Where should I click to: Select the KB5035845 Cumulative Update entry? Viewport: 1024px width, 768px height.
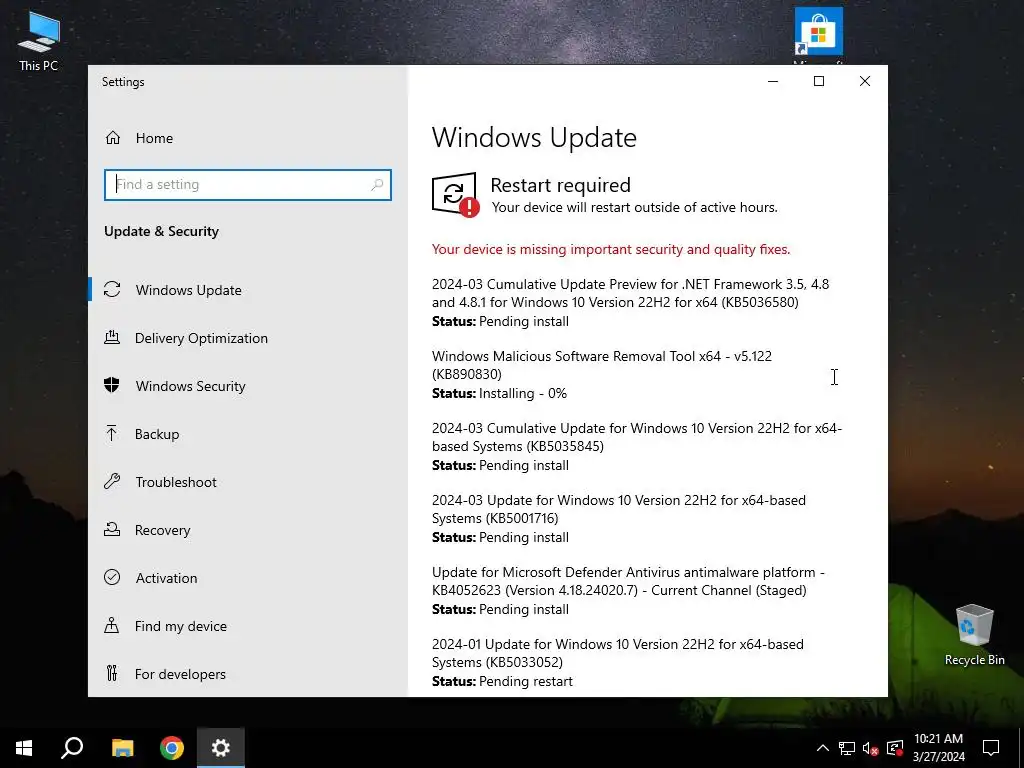pyautogui.click(x=637, y=446)
